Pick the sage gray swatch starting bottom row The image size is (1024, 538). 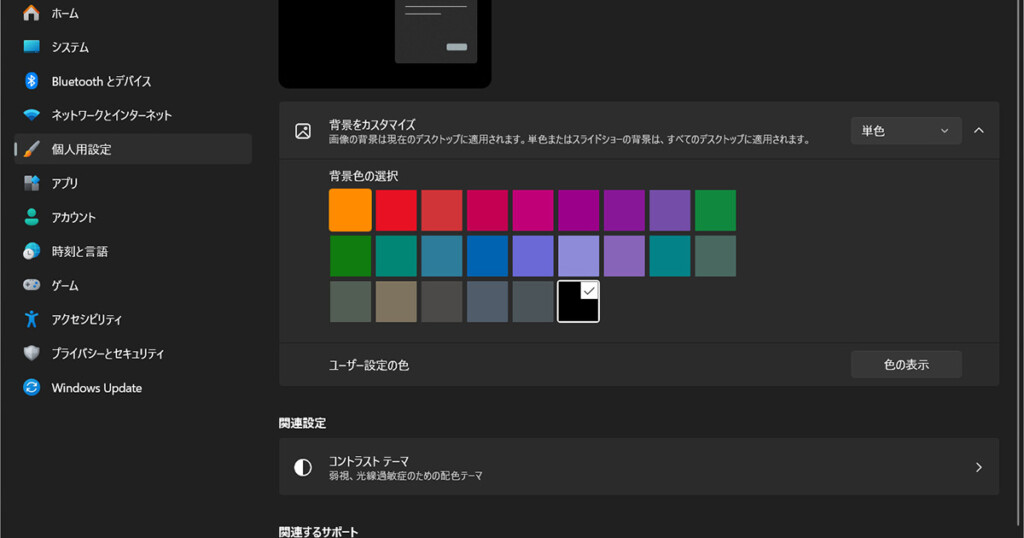coord(350,302)
